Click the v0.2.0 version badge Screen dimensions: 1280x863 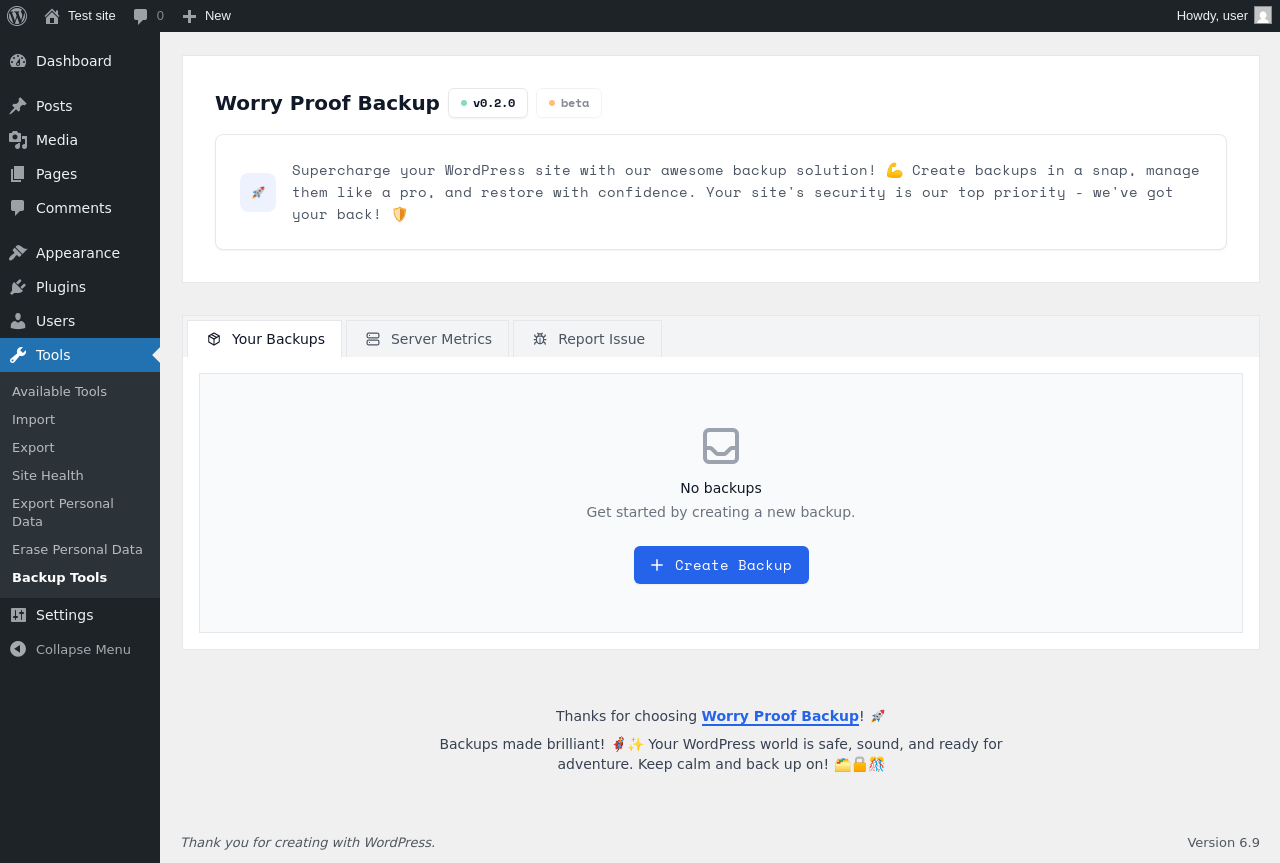click(x=488, y=103)
